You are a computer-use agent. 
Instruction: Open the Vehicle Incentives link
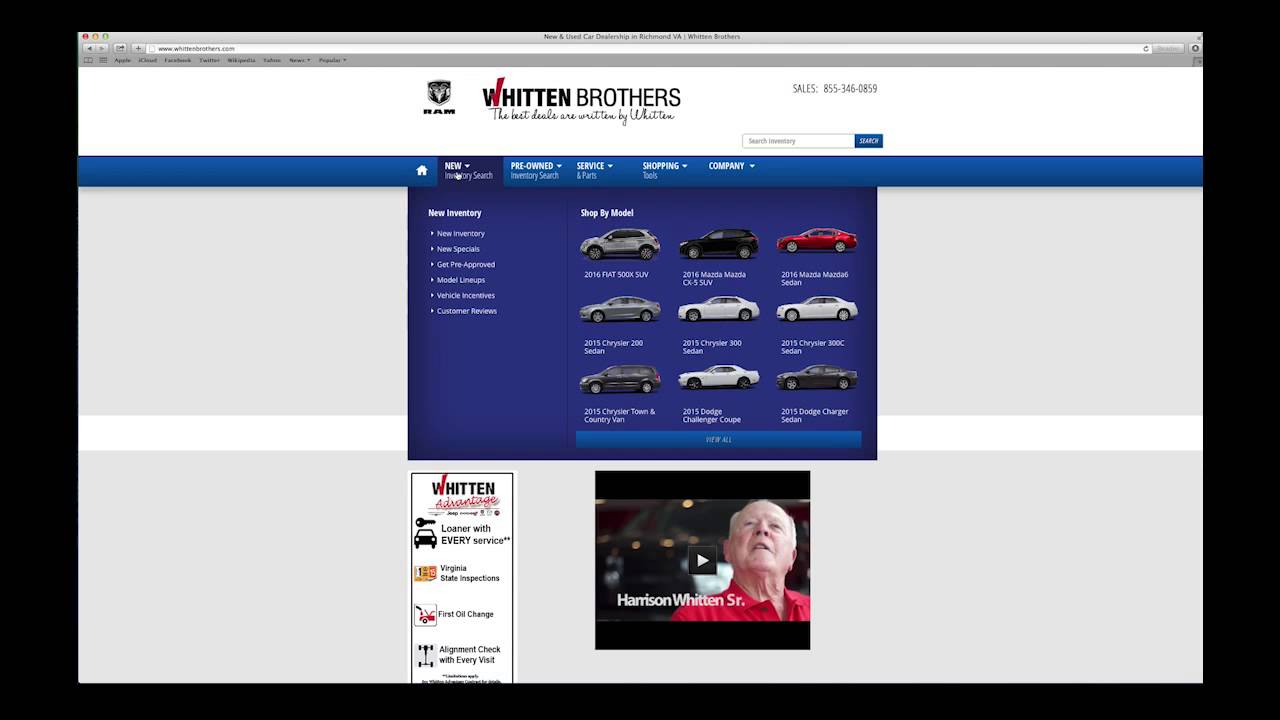coord(465,295)
